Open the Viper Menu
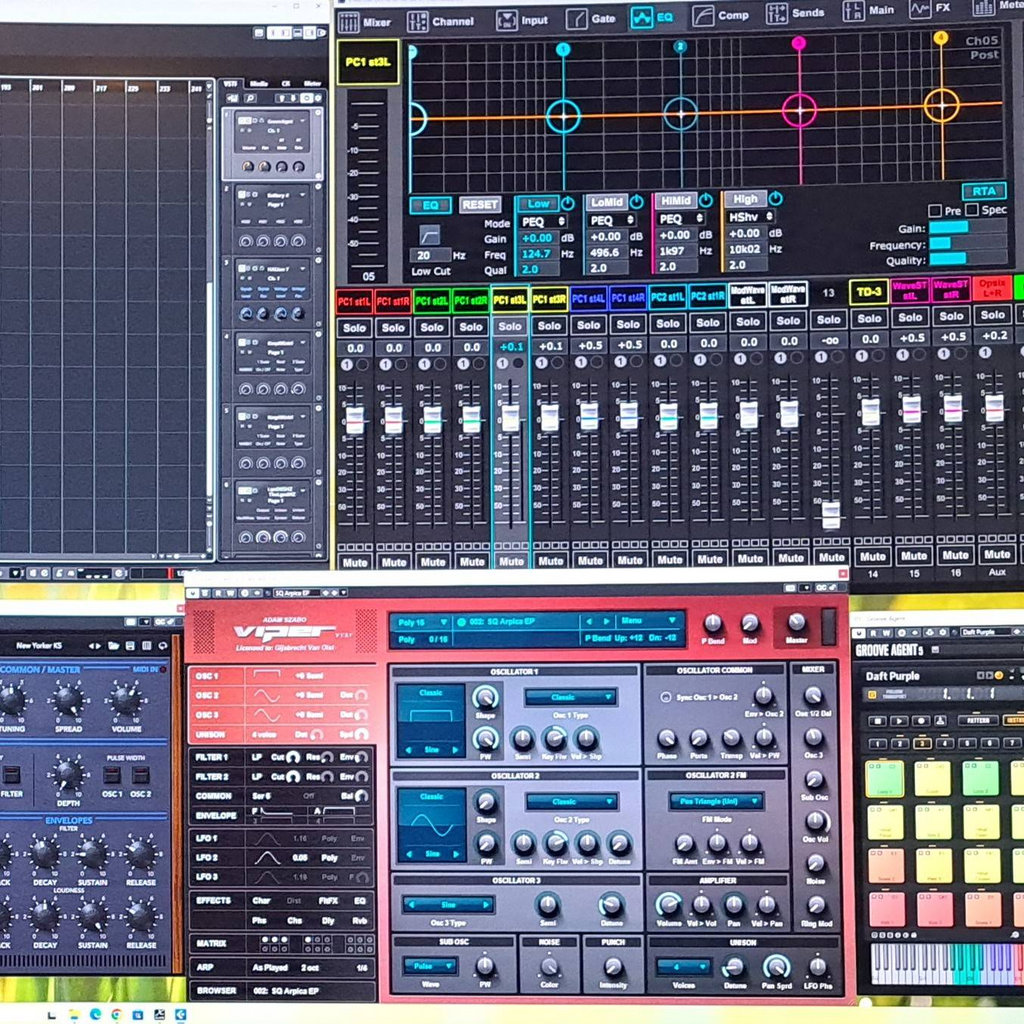 [x=648, y=620]
